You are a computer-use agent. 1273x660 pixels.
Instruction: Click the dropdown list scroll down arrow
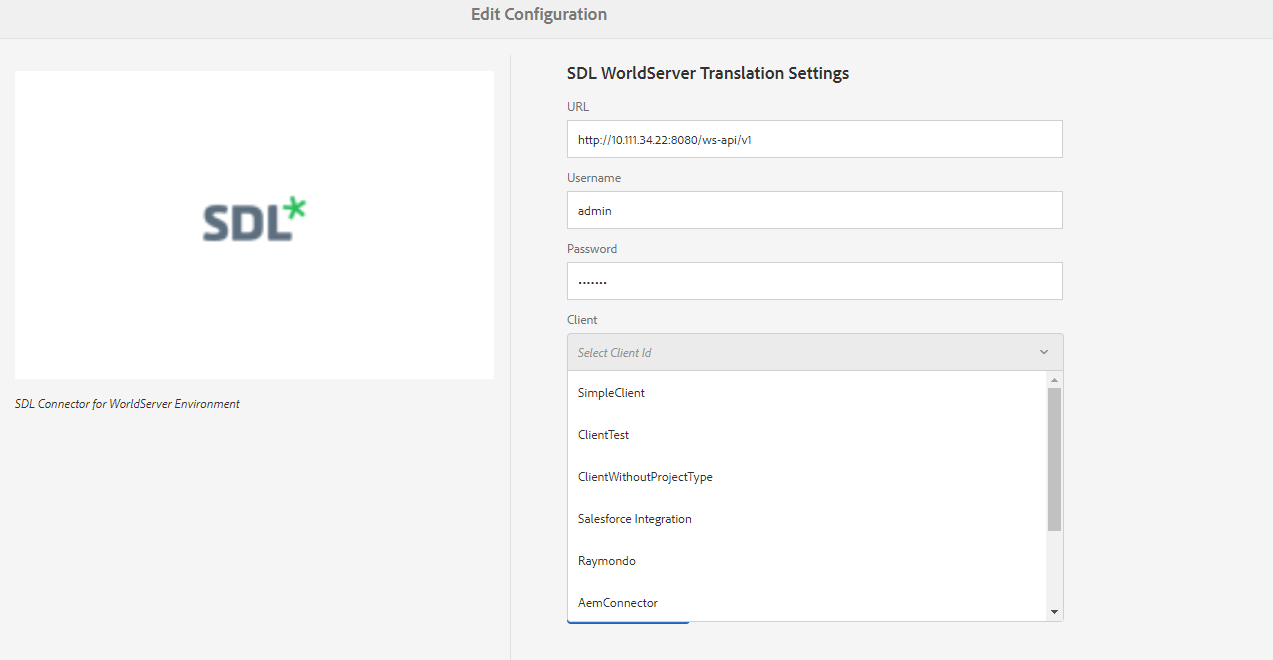[x=1054, y=612]
